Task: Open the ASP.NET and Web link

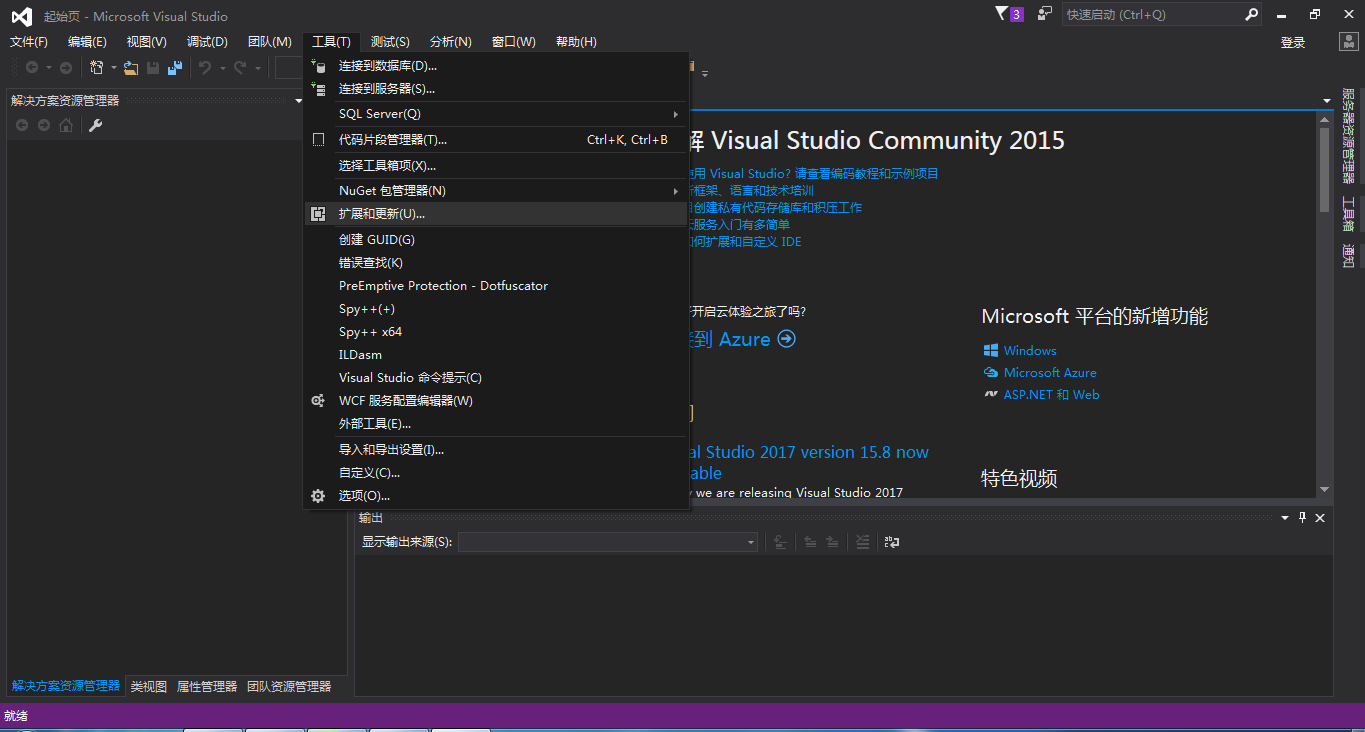Action: [x=1052, y=395]
